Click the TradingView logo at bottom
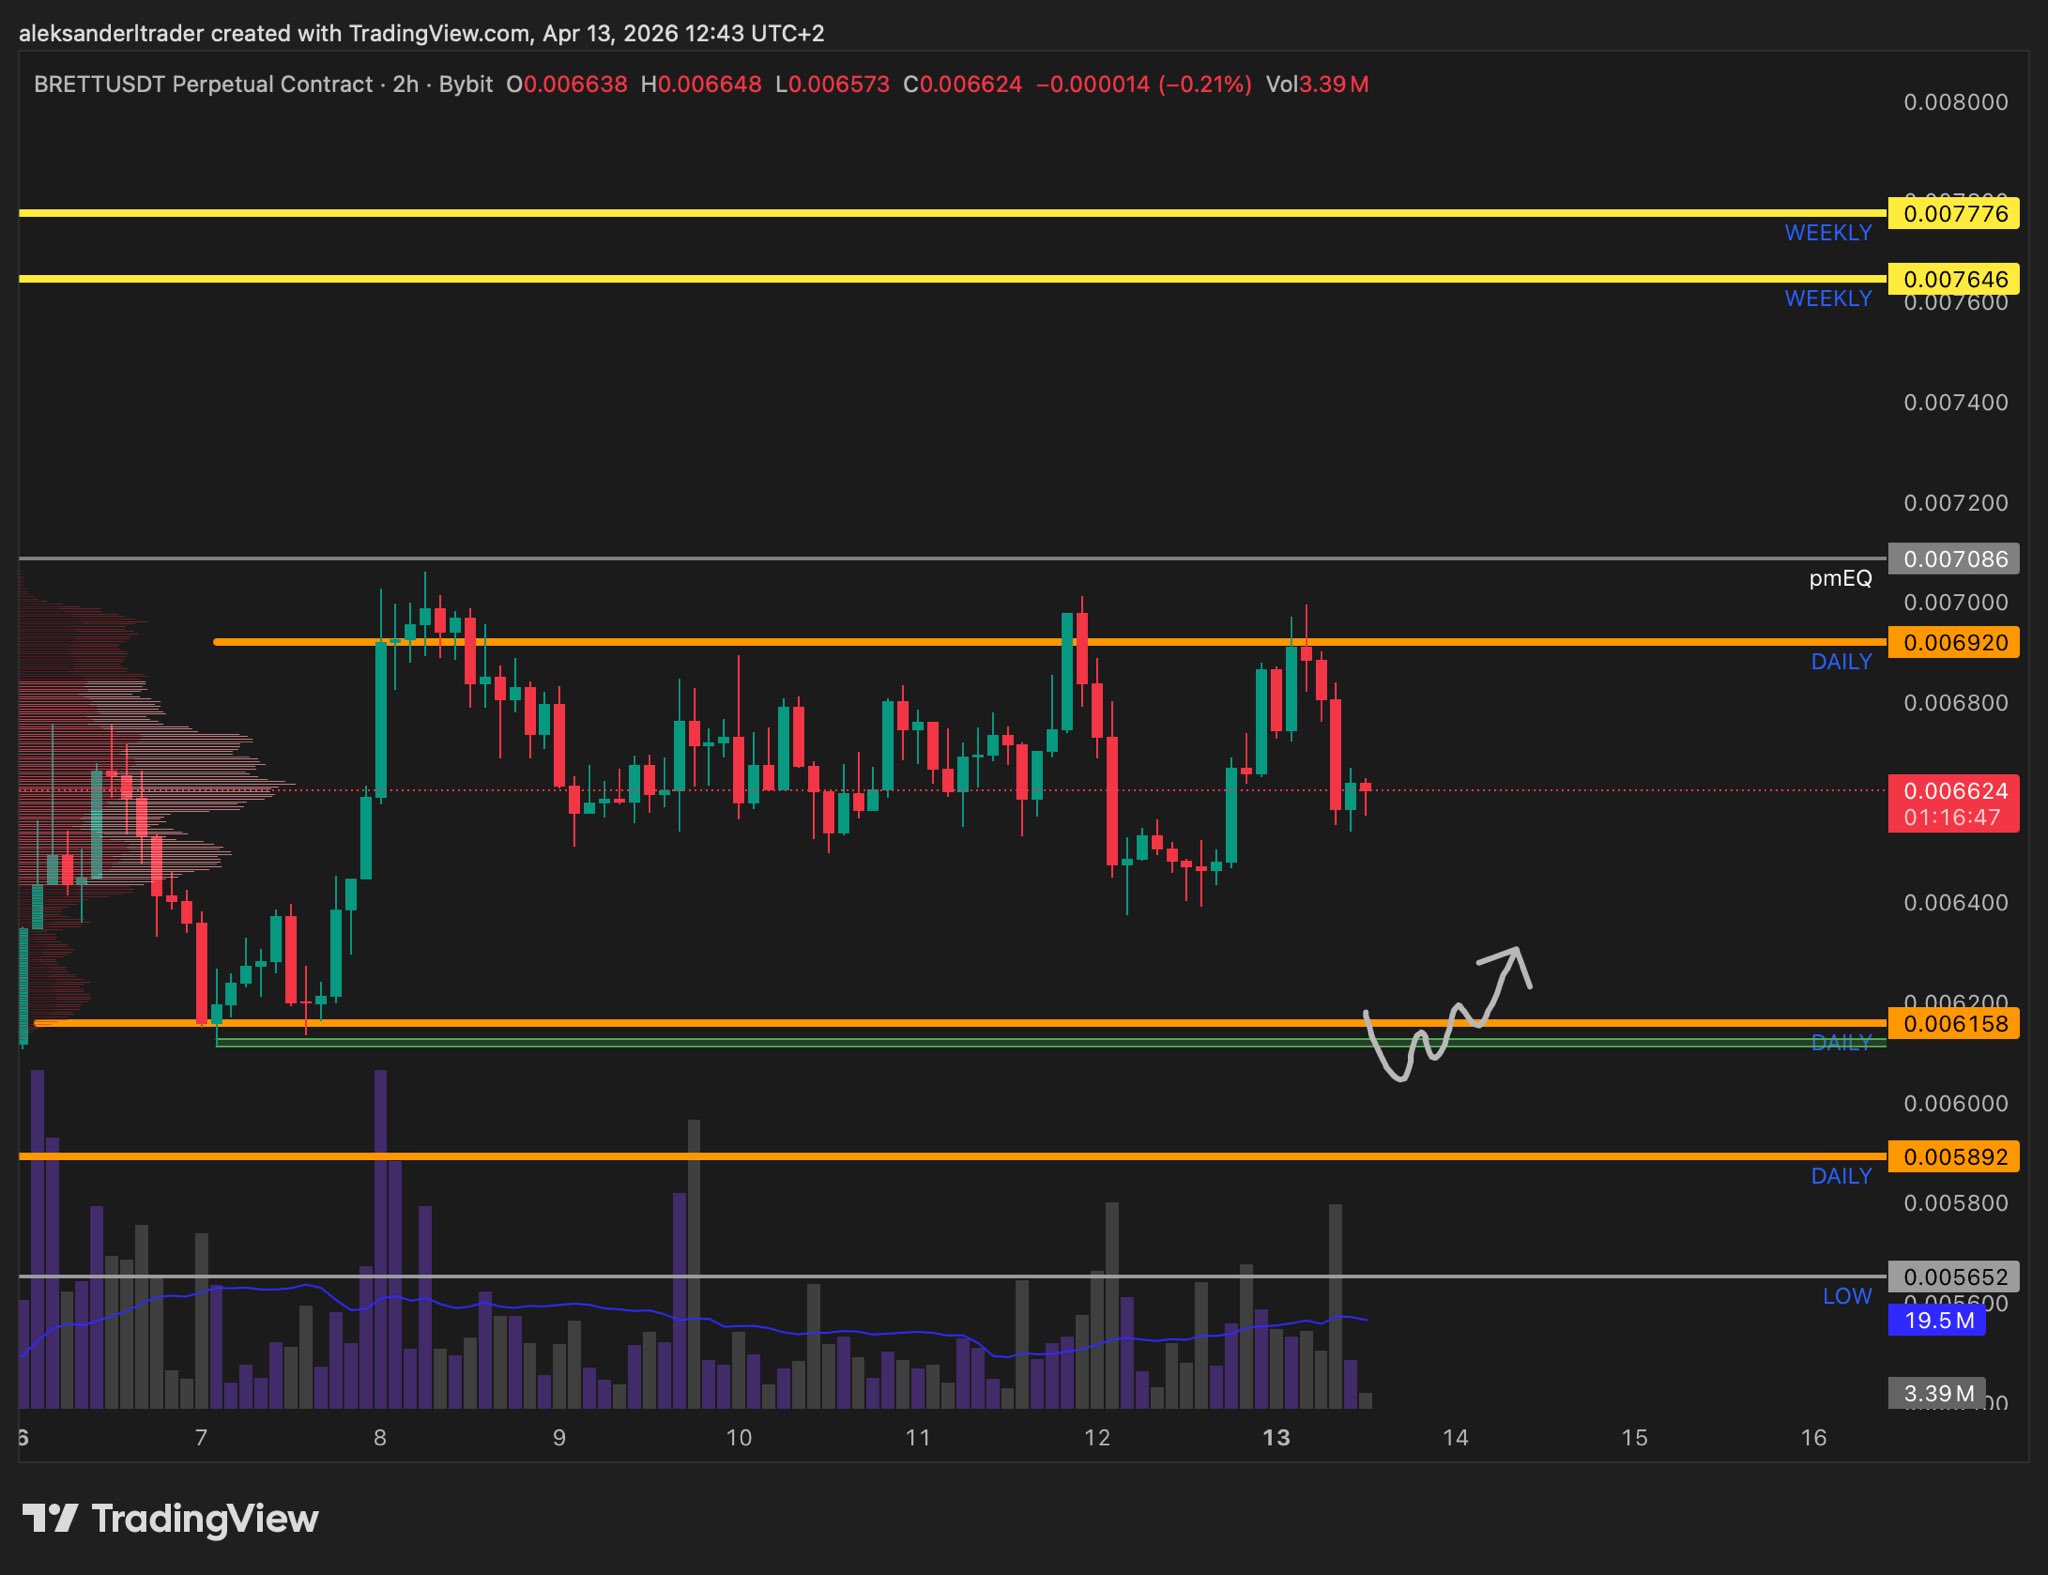2048x1575 pixels. (170, 1519)
